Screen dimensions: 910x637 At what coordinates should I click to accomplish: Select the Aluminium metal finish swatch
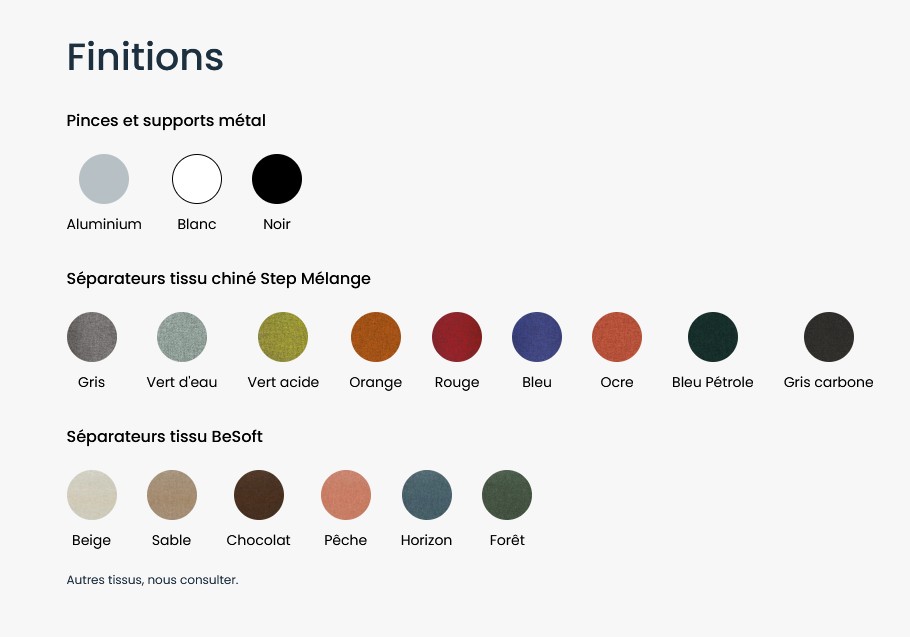(x=104, y=179)
